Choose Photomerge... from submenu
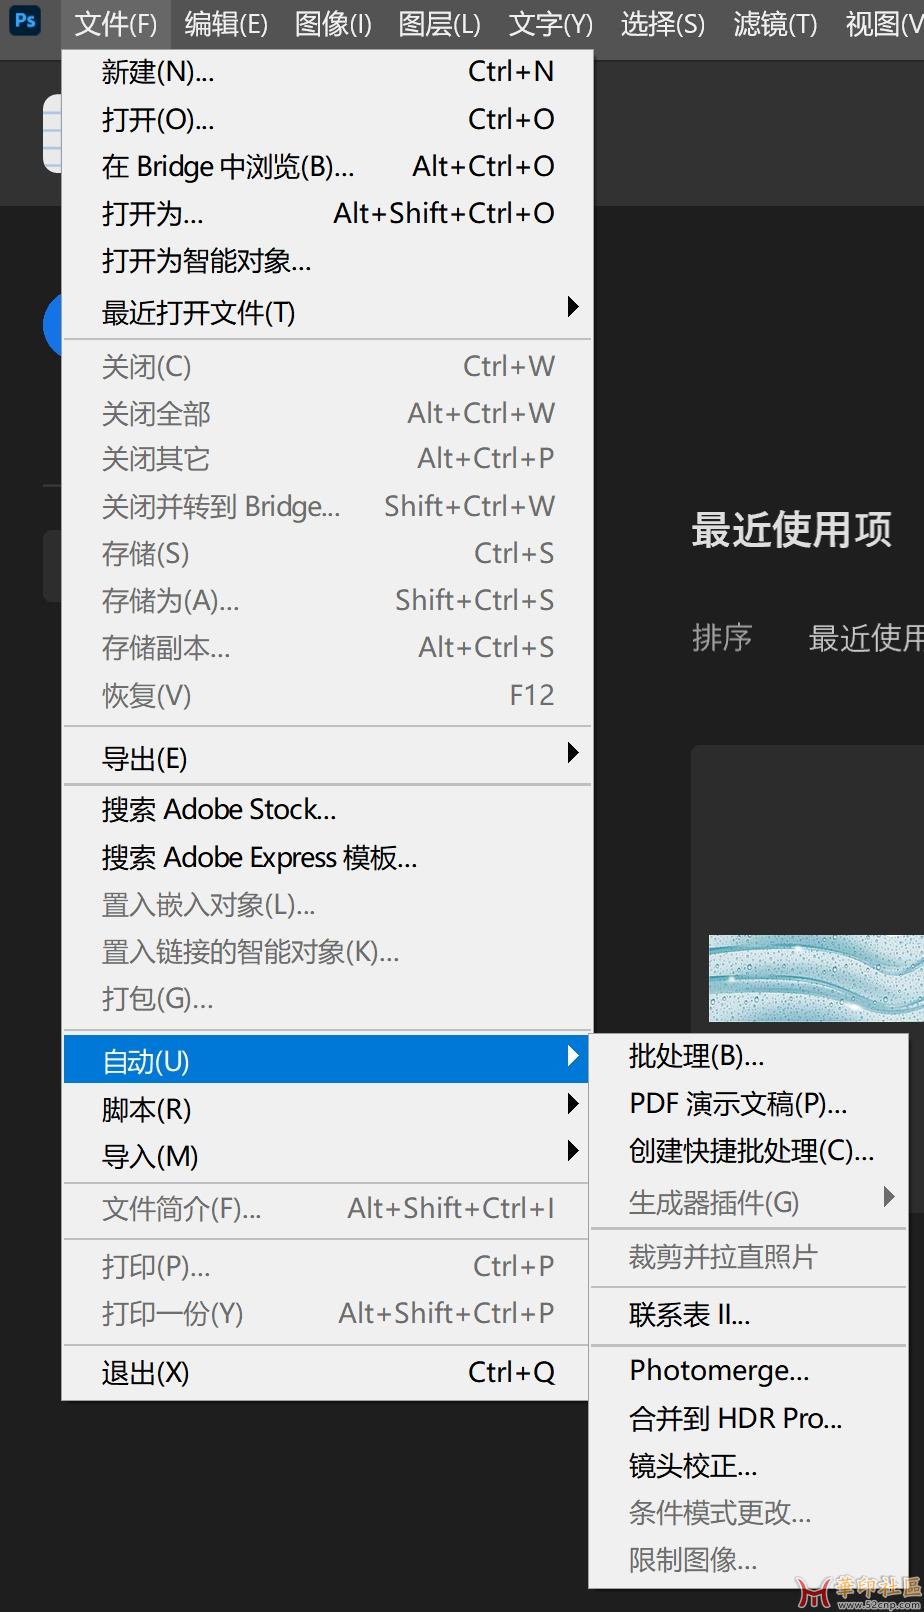 click(x=748, y=1370)
